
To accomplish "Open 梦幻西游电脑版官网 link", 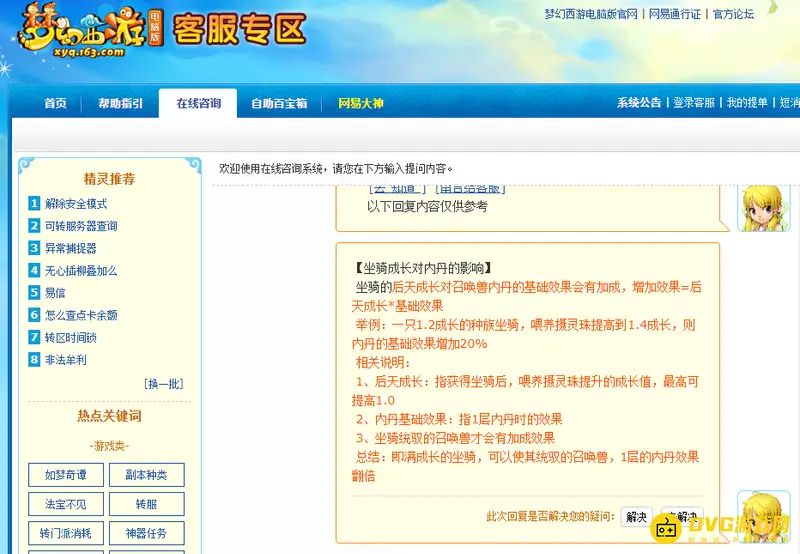I will (591, 14).
